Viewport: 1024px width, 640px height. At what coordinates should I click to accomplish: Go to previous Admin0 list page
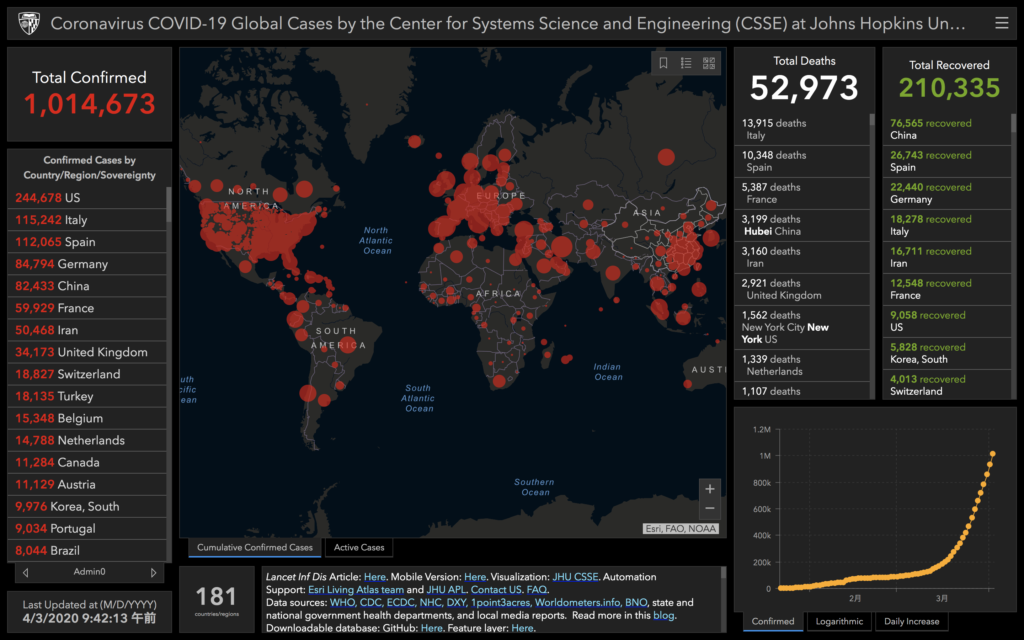pyautogui.click(x=25, y=573)
